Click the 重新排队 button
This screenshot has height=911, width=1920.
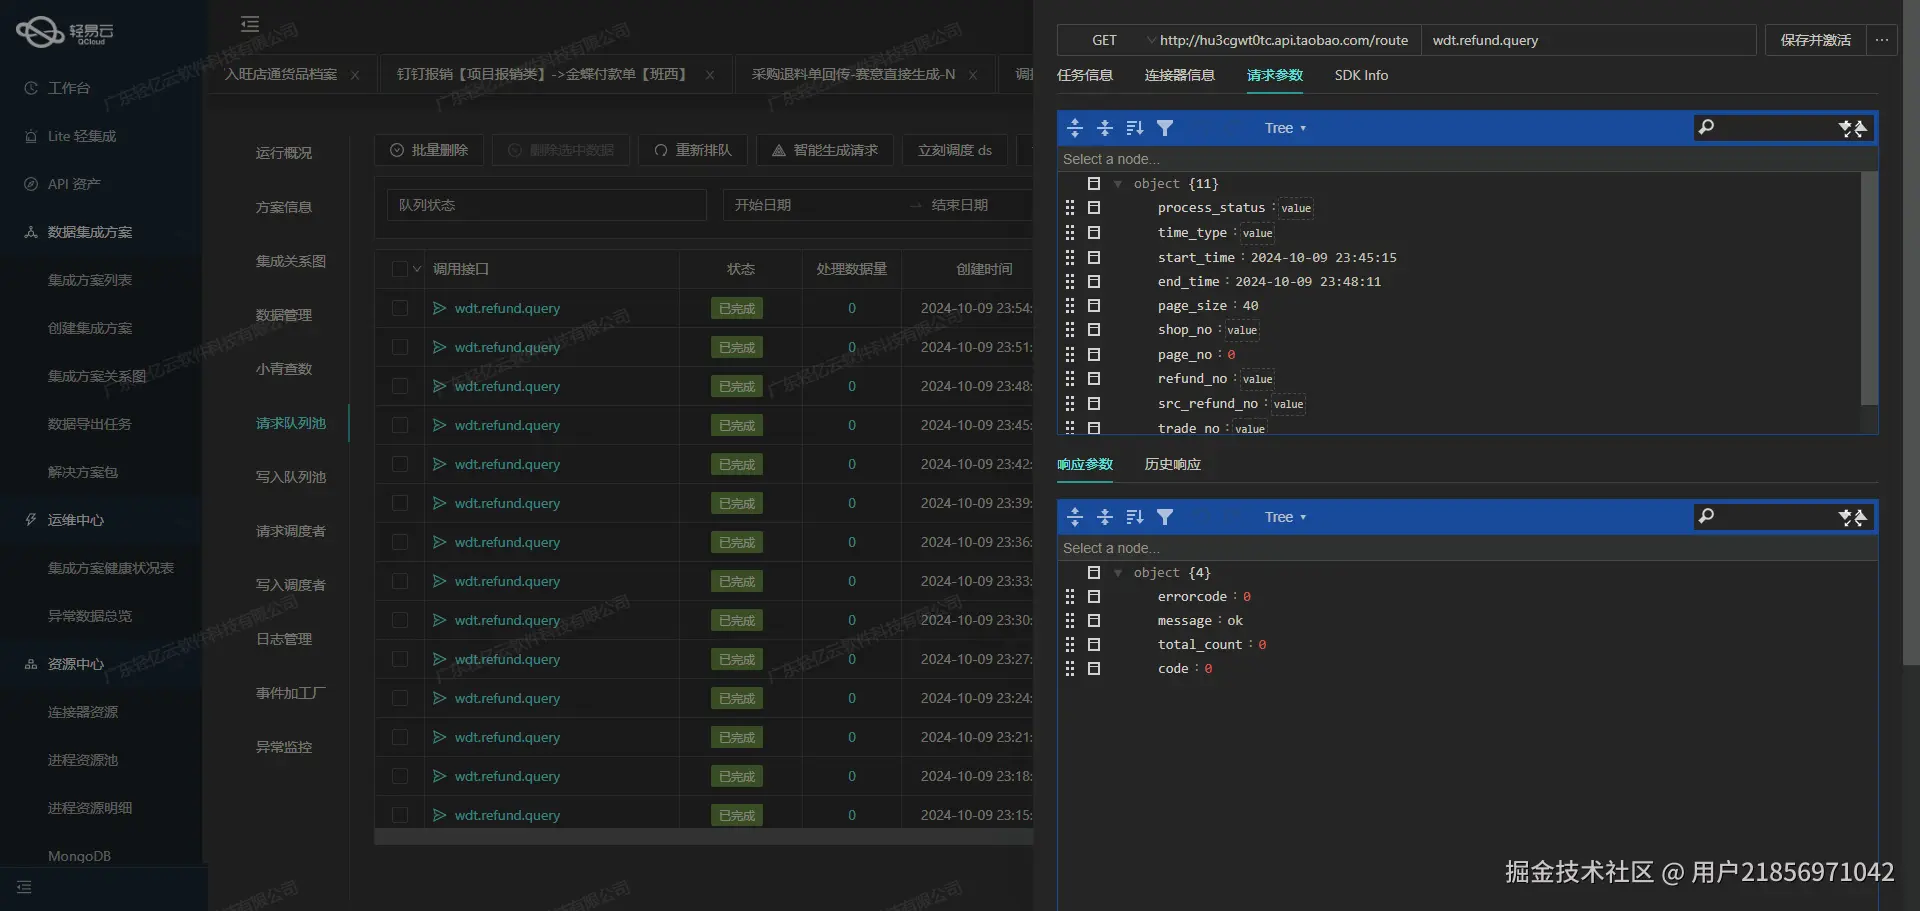pyautogui.click(x=693, y=150)
